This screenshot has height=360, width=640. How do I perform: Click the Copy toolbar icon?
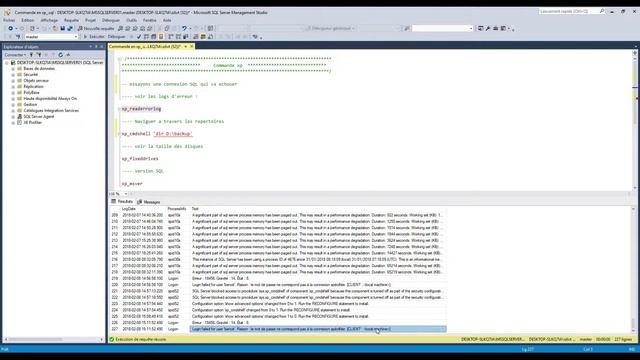pos(167,28)
